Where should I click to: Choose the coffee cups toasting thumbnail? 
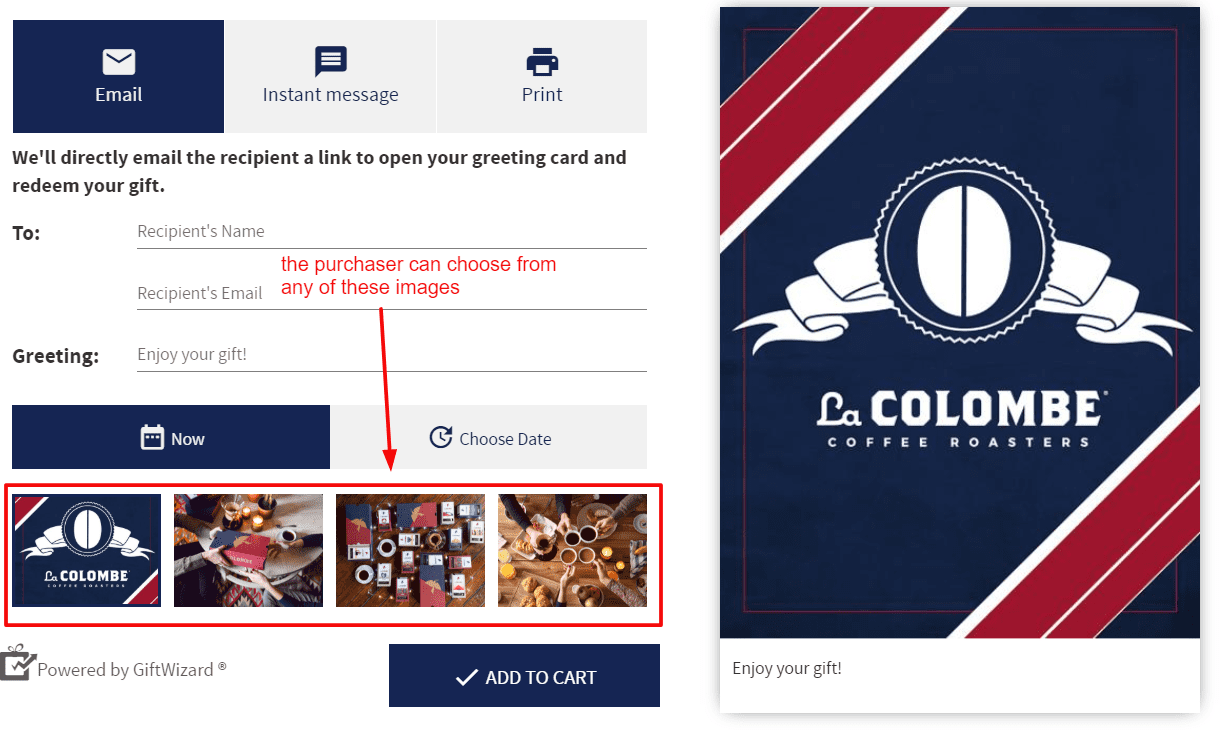tap(572, 550)
